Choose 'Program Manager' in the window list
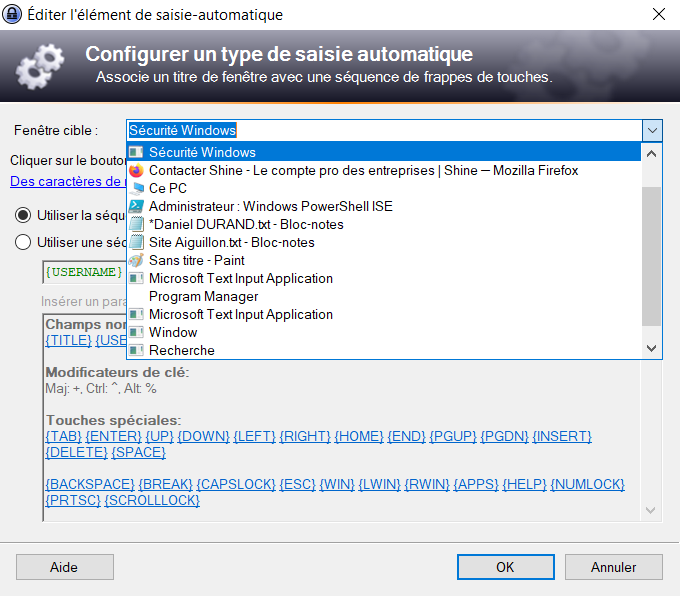 click(x=203, y=296)
